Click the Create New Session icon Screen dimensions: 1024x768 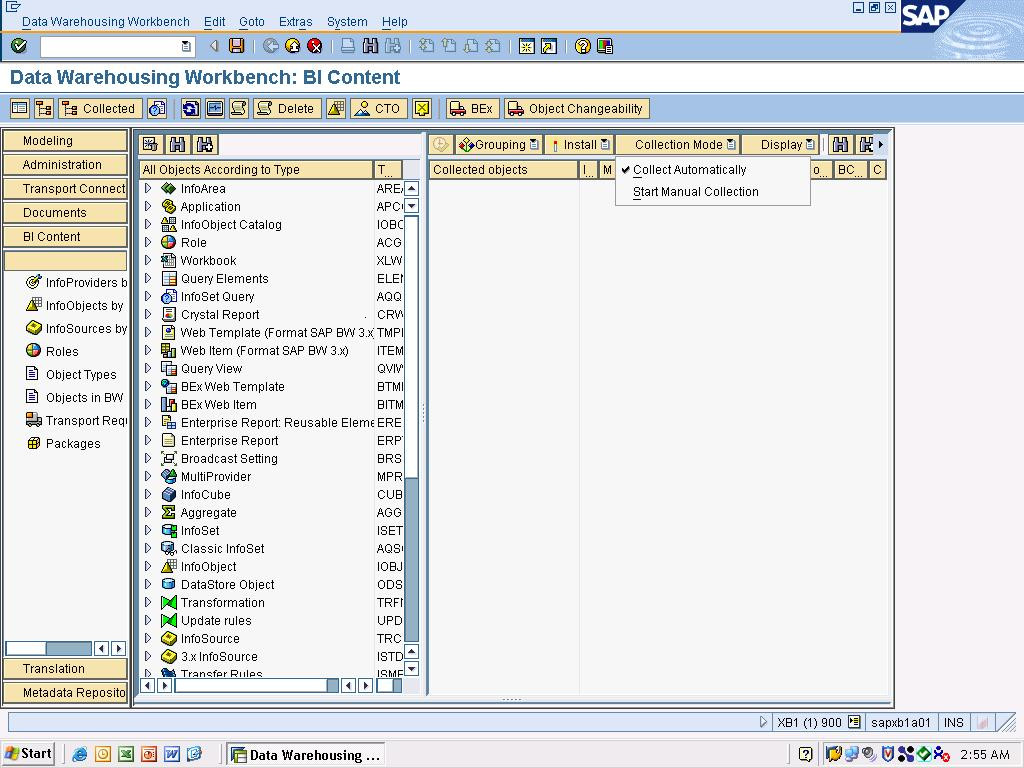(x=526, y=46)
